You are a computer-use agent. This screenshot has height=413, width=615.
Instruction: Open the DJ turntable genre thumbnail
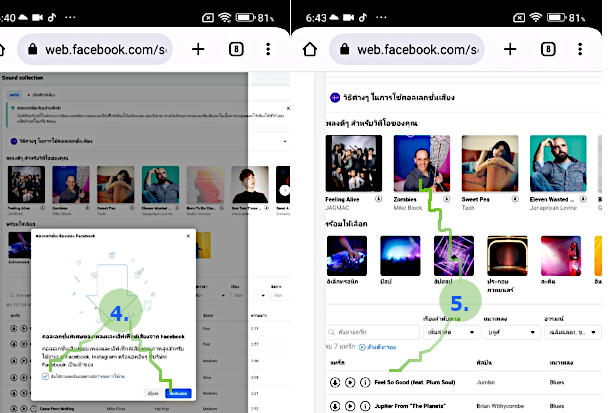[x=347, y=256]
